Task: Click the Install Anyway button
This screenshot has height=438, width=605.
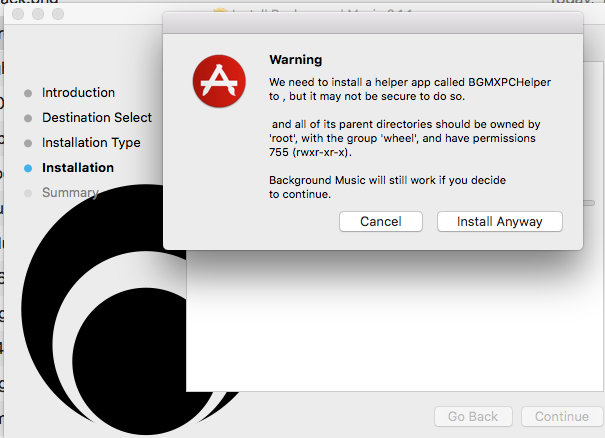Action: [500, 222]
